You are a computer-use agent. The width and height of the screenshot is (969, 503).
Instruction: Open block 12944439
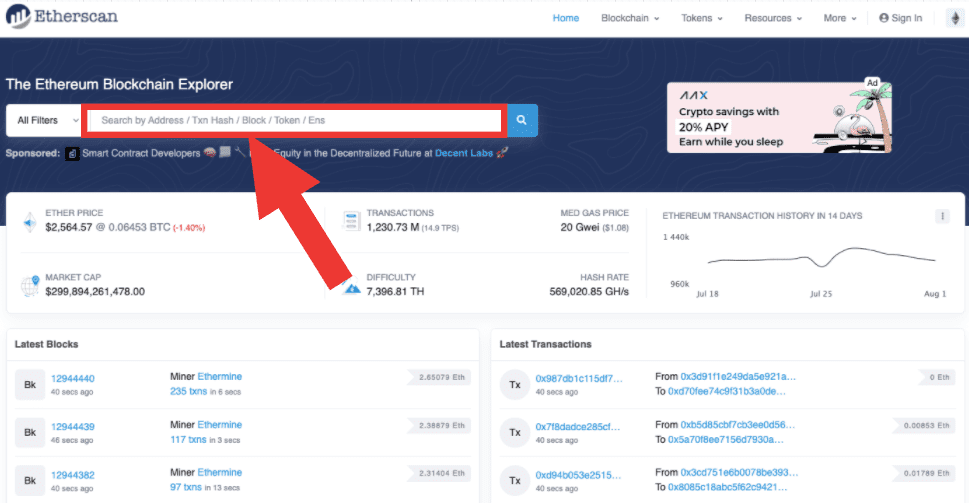[72, 427]
